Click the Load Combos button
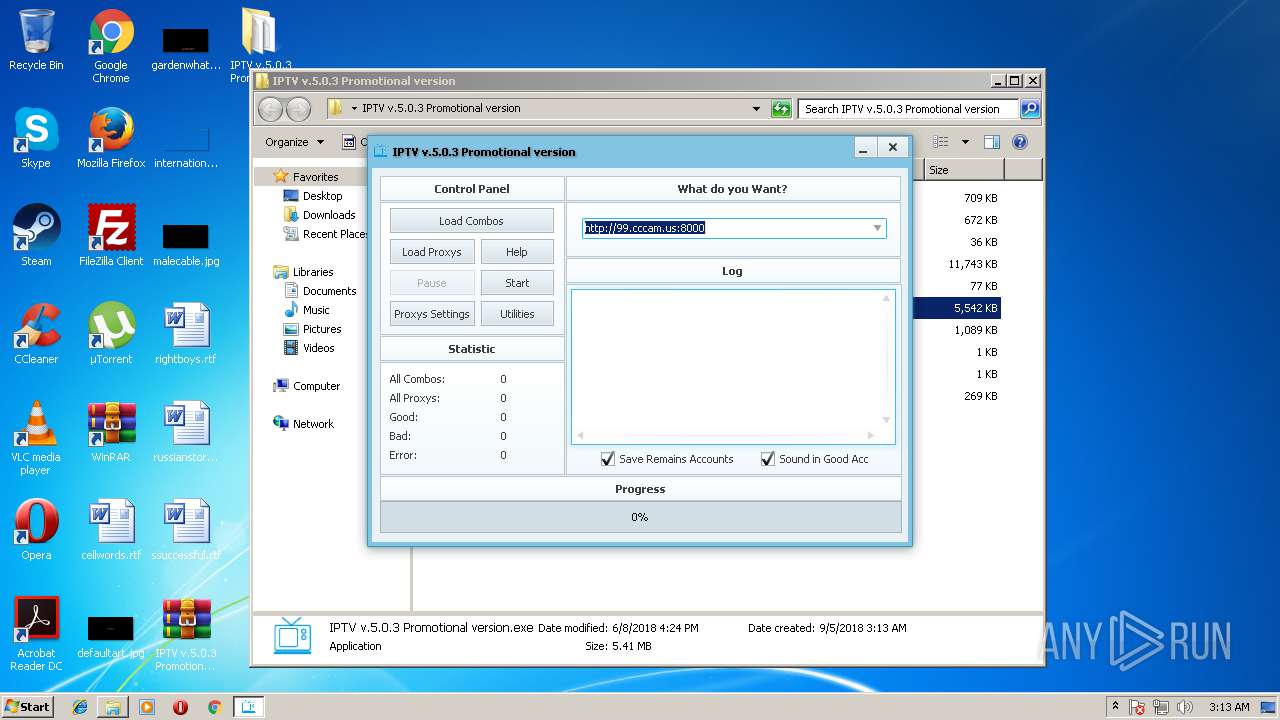The width and height of the screenshot is (1280, 720). pyautogui.click(x=471, y=221)
